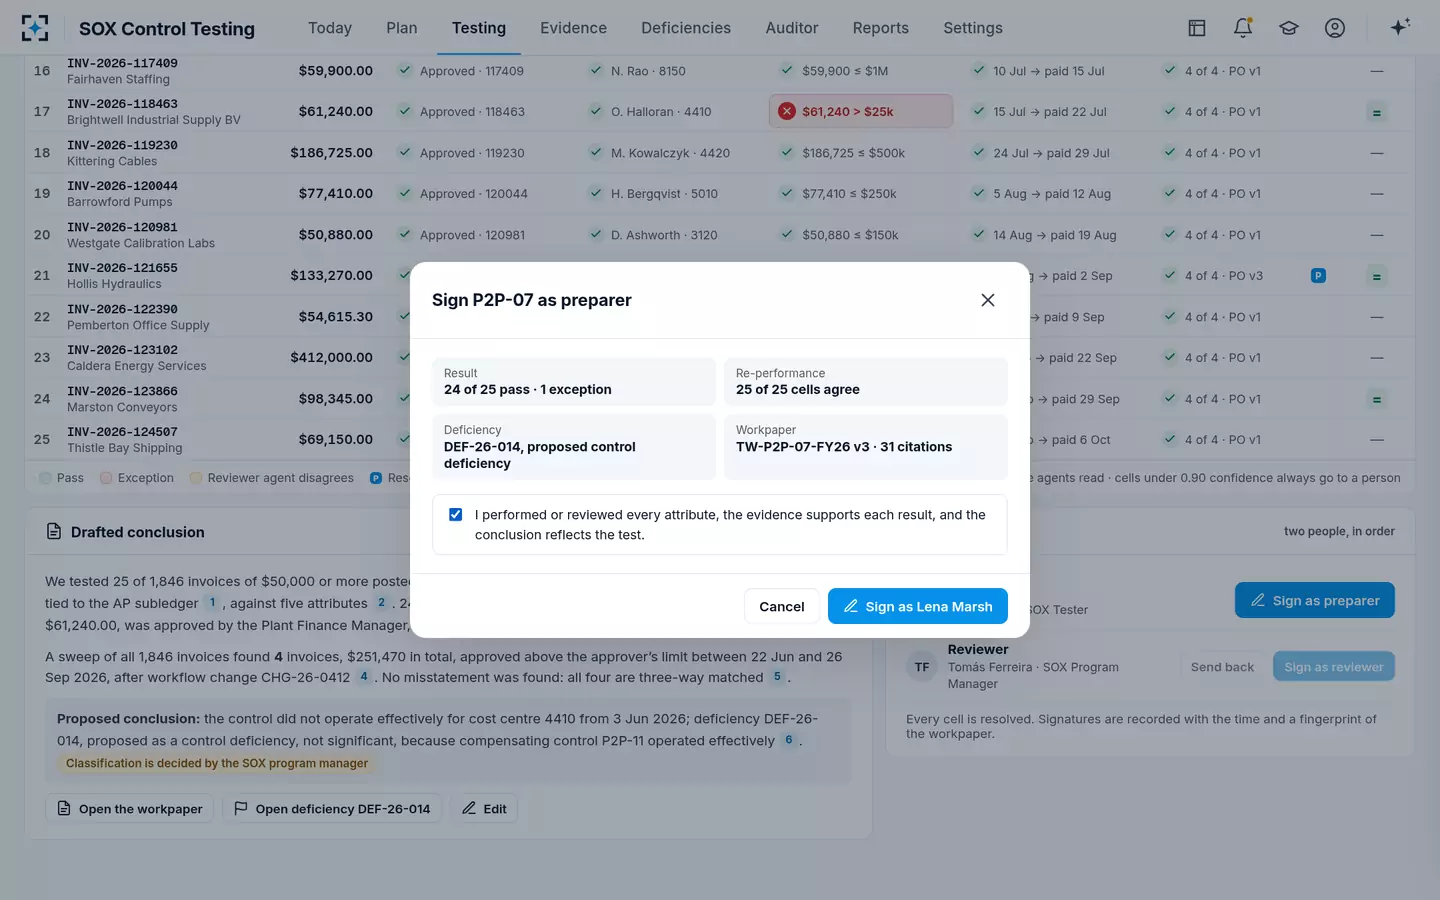Close the Sign P2P-07 as preparer dialog
Viewport: 1440px width, 900px height.
coord(988,300)
